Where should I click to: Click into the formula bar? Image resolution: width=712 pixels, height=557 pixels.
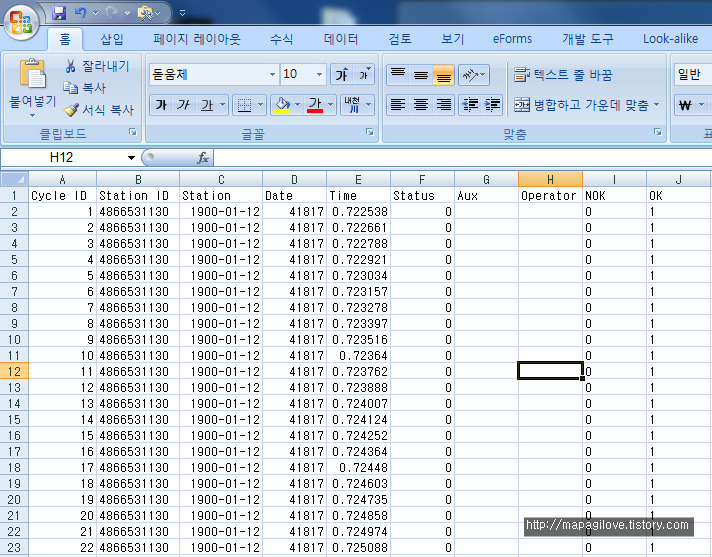[462, 158]
